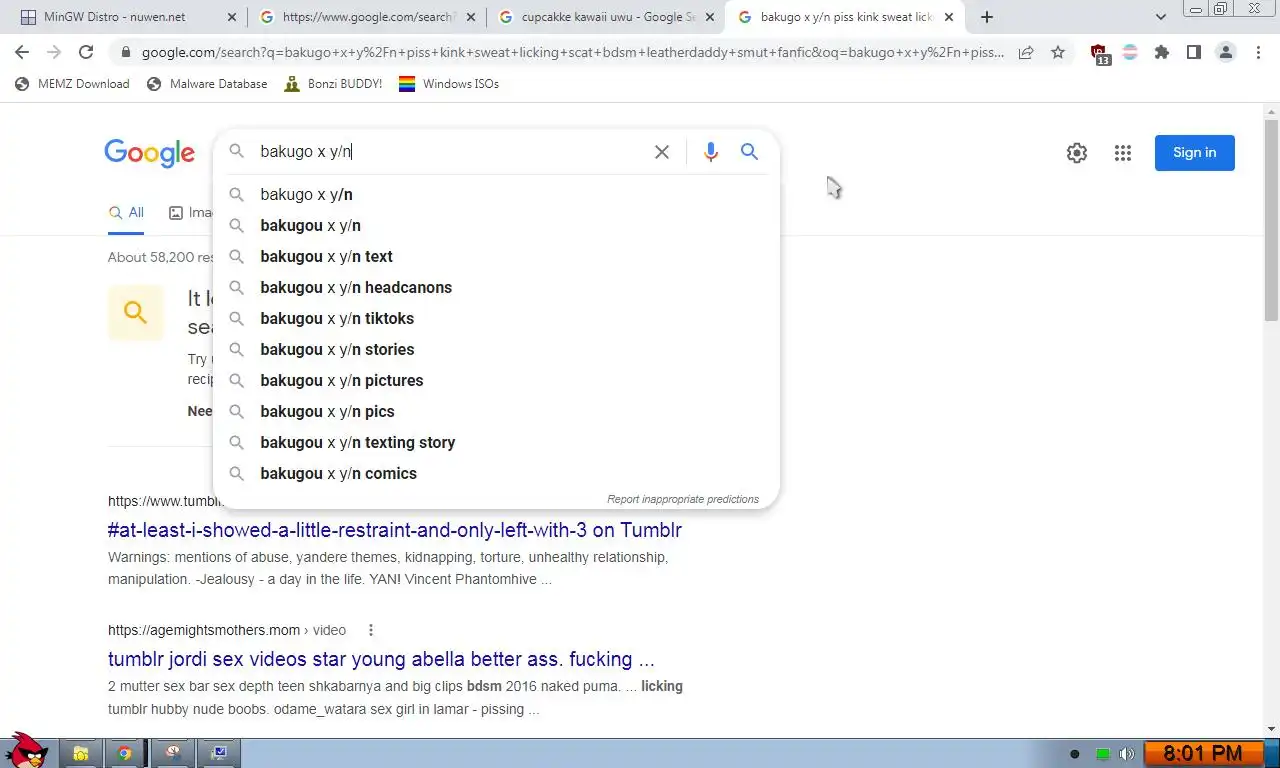Open the Windows ISOs bookmark
Image resolution: width=1280 pixels, height=768 pixels.
pos(449,84)
